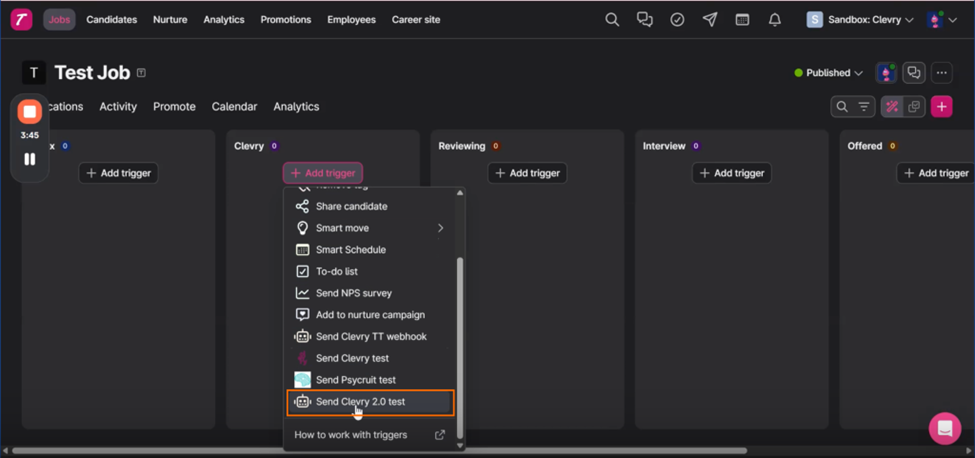Click the horizontal scrollbar at bottom
Image resolution: width=975 pixels, height=458 pixels.
tap(400, 451)
